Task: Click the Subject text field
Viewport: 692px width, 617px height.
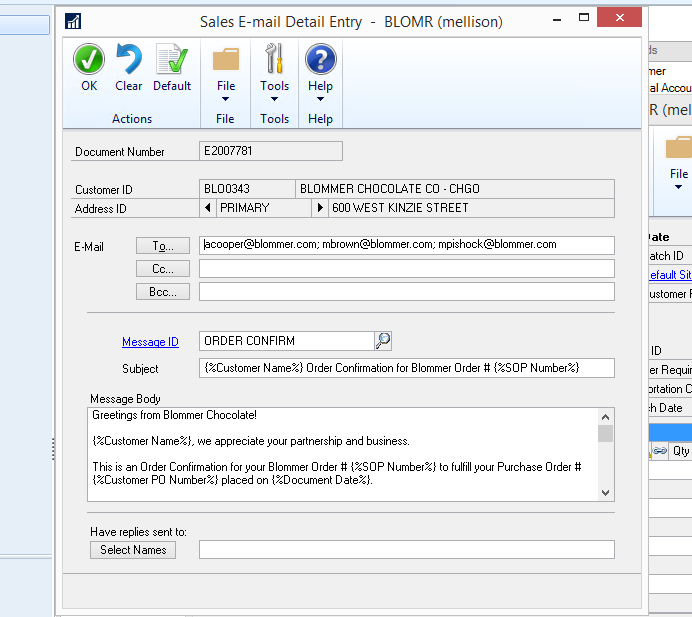Action: click(x=406, y=368)
